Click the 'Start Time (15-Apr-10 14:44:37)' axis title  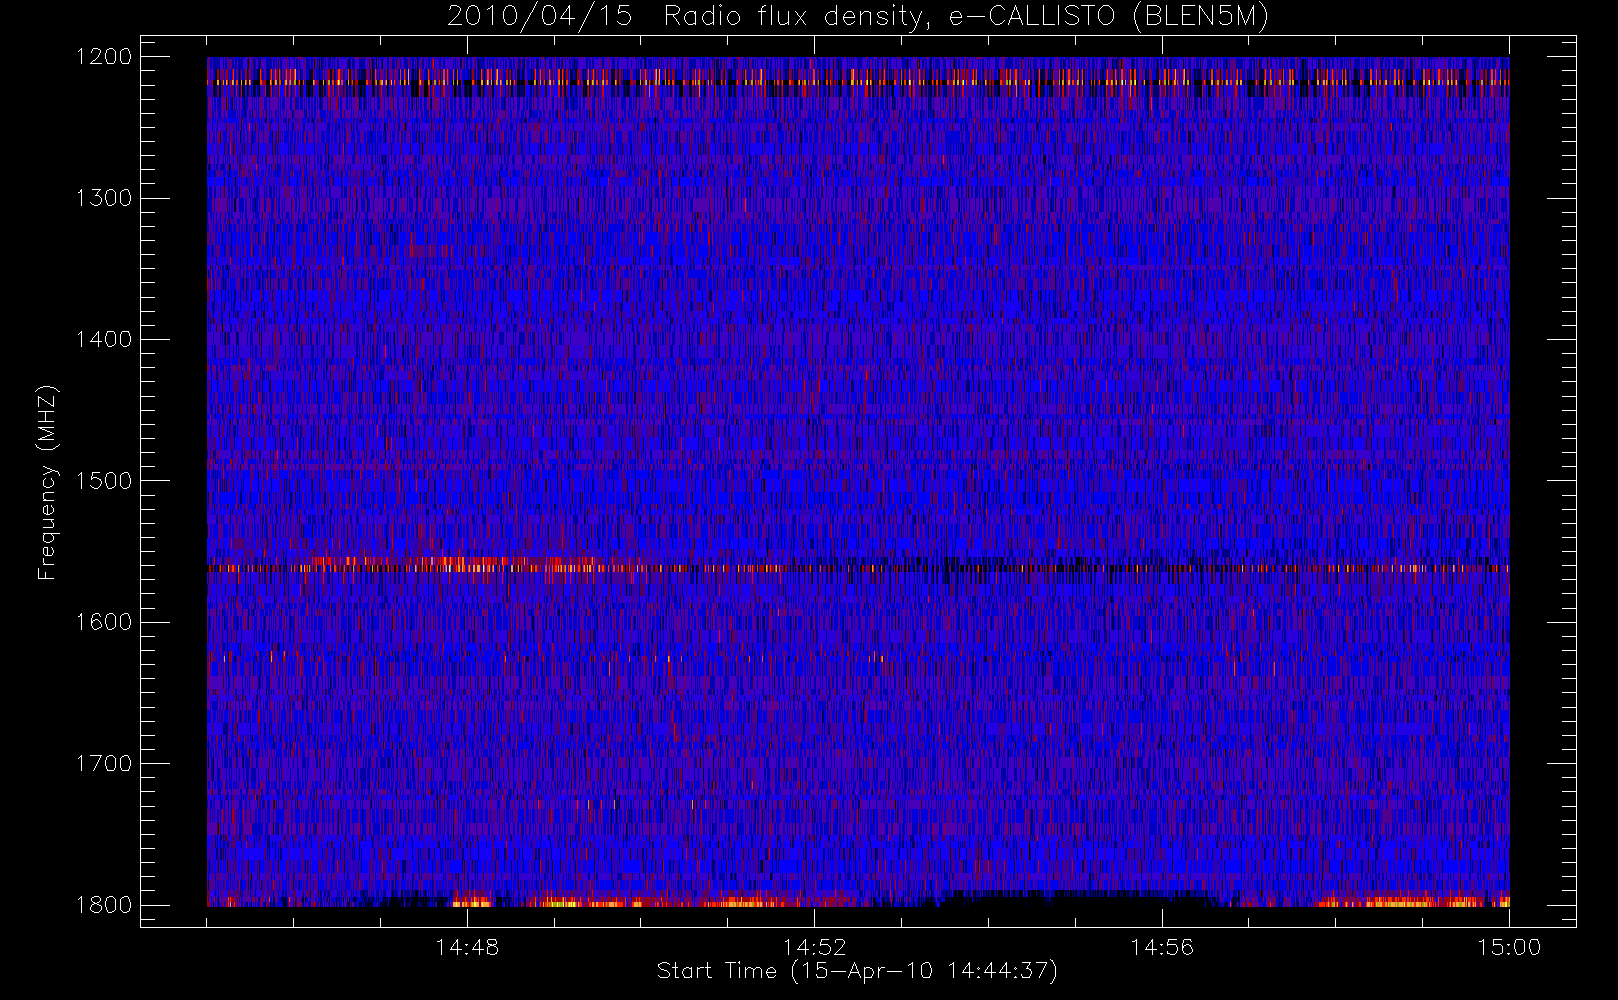[x=857, y=971]
